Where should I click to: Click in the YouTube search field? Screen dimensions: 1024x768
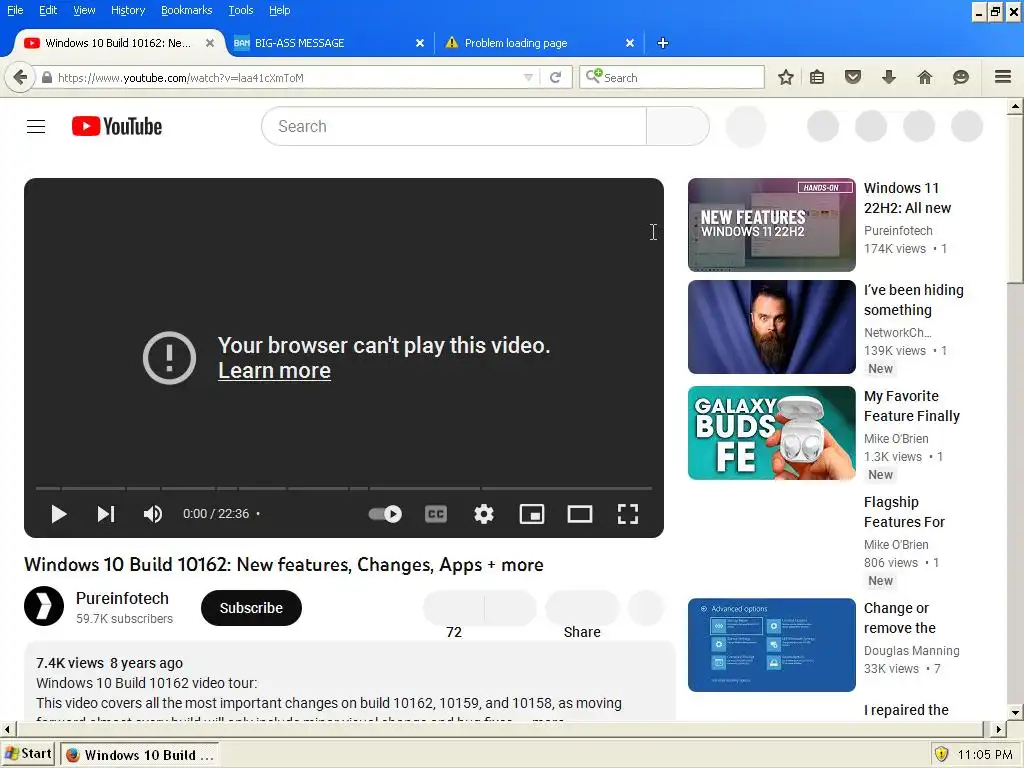click(x=454, y=127)
